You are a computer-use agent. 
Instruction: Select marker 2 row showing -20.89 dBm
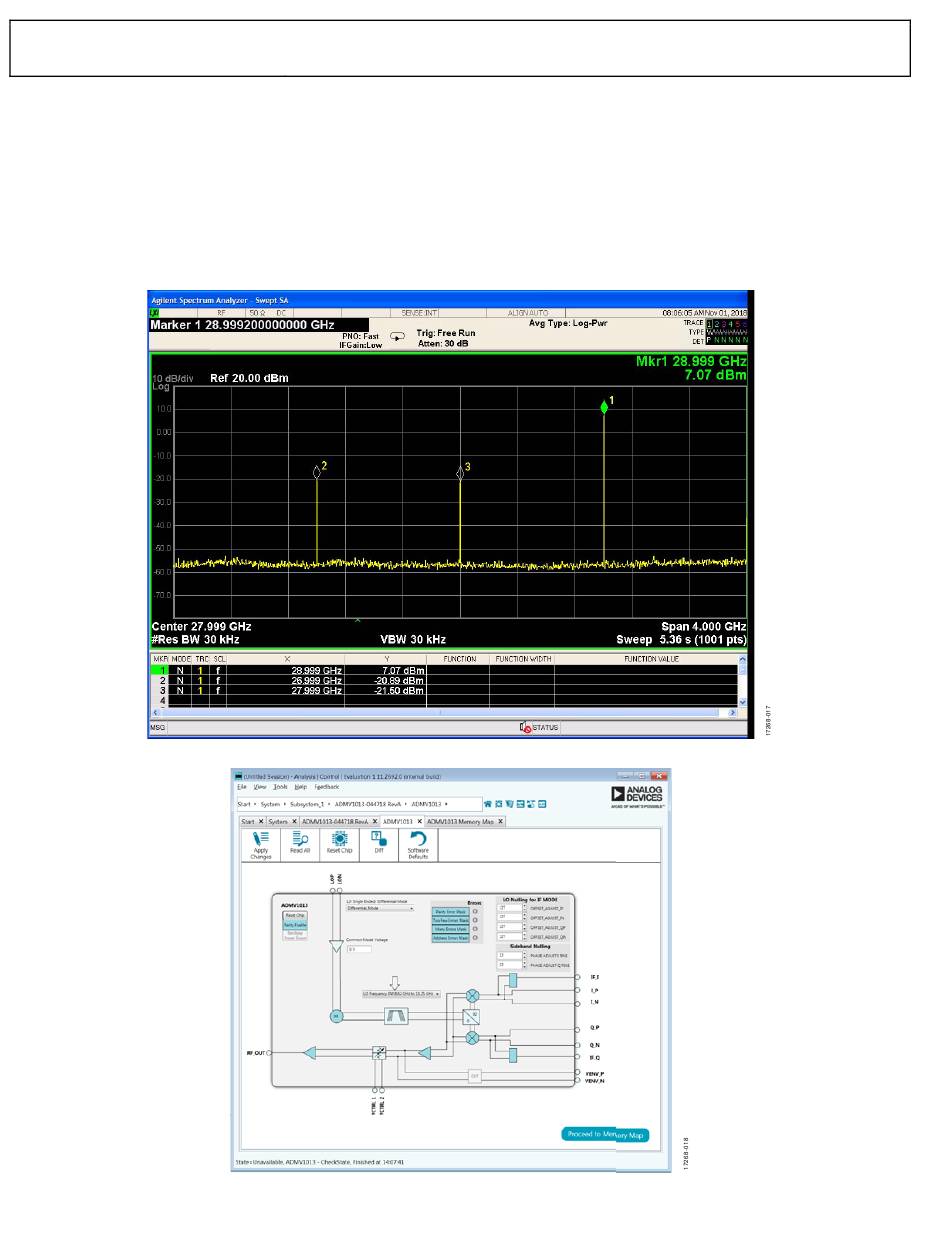[x=443, y=680]
